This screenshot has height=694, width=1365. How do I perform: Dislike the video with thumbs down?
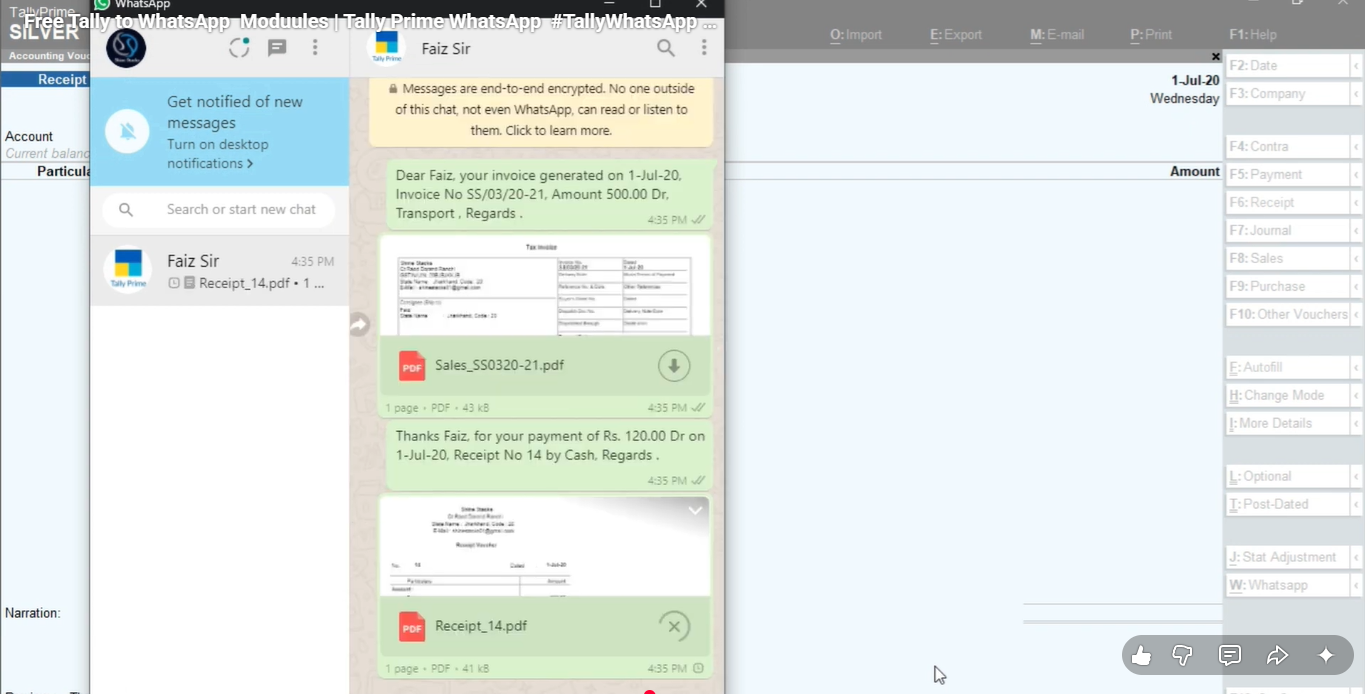1183,656
